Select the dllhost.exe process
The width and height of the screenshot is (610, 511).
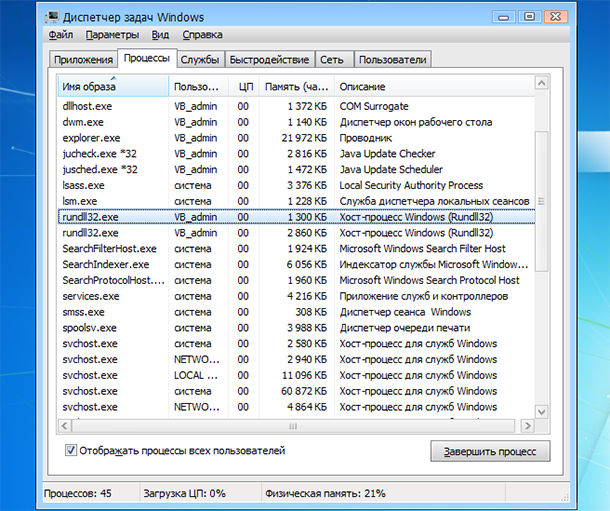click(x=296, y=106)
